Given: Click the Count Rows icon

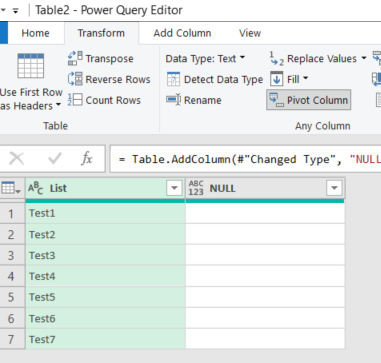Looking at the screenshot, I should (75, 100).
